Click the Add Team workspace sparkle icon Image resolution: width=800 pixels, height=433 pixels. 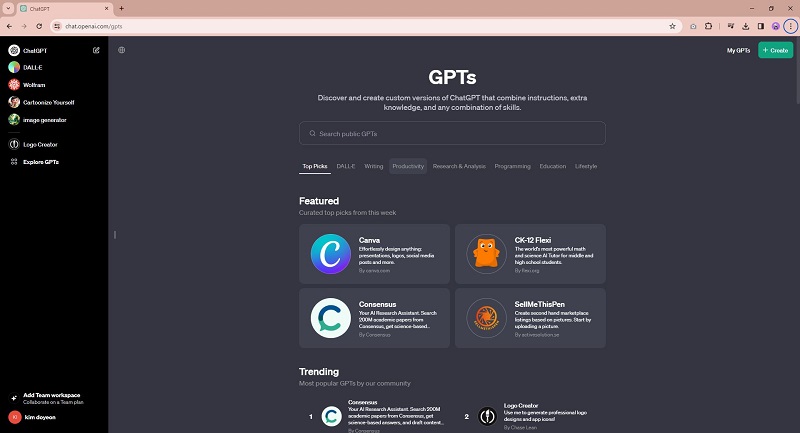[x=14, y=398]
